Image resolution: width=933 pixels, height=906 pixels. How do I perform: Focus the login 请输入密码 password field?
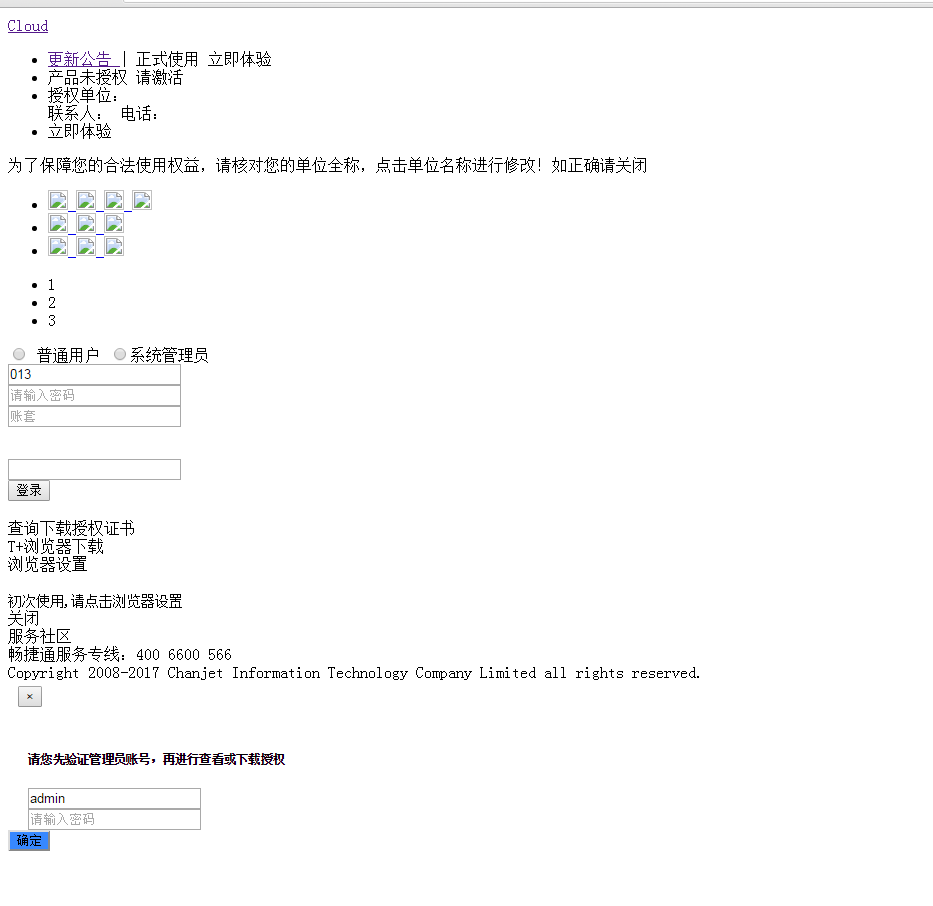point(94,396)
